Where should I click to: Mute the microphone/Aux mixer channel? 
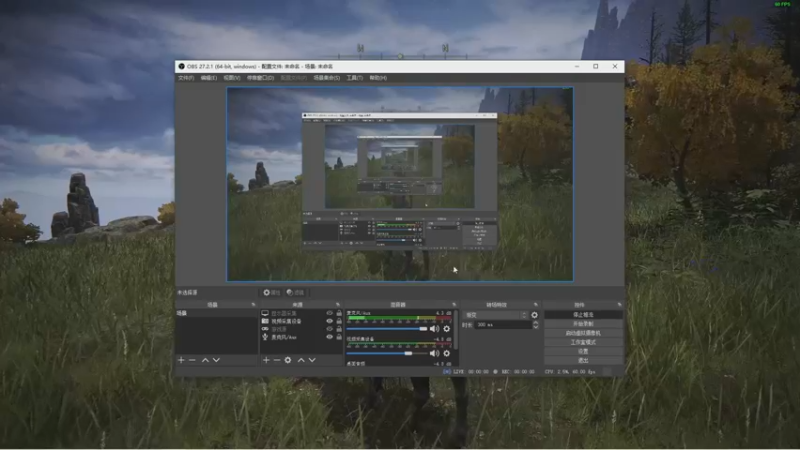[x=434, y=329]
